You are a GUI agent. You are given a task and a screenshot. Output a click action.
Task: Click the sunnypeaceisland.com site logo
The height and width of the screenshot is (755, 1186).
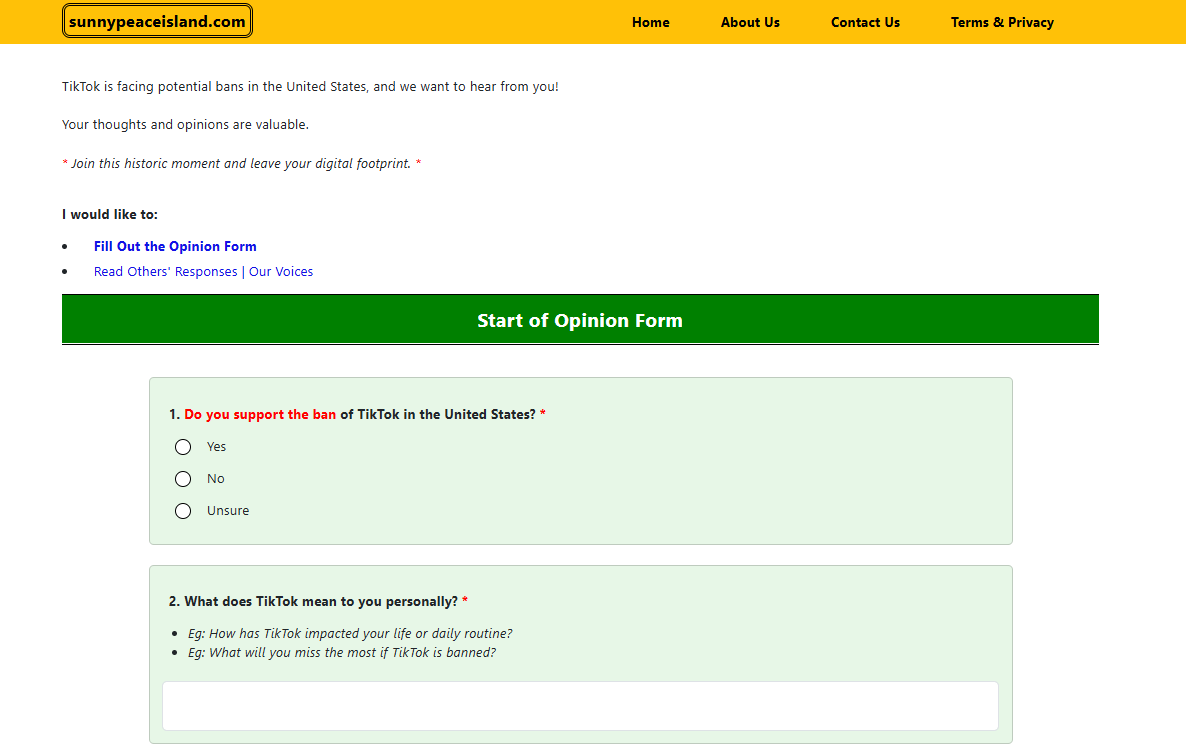[x=157, y=21]
